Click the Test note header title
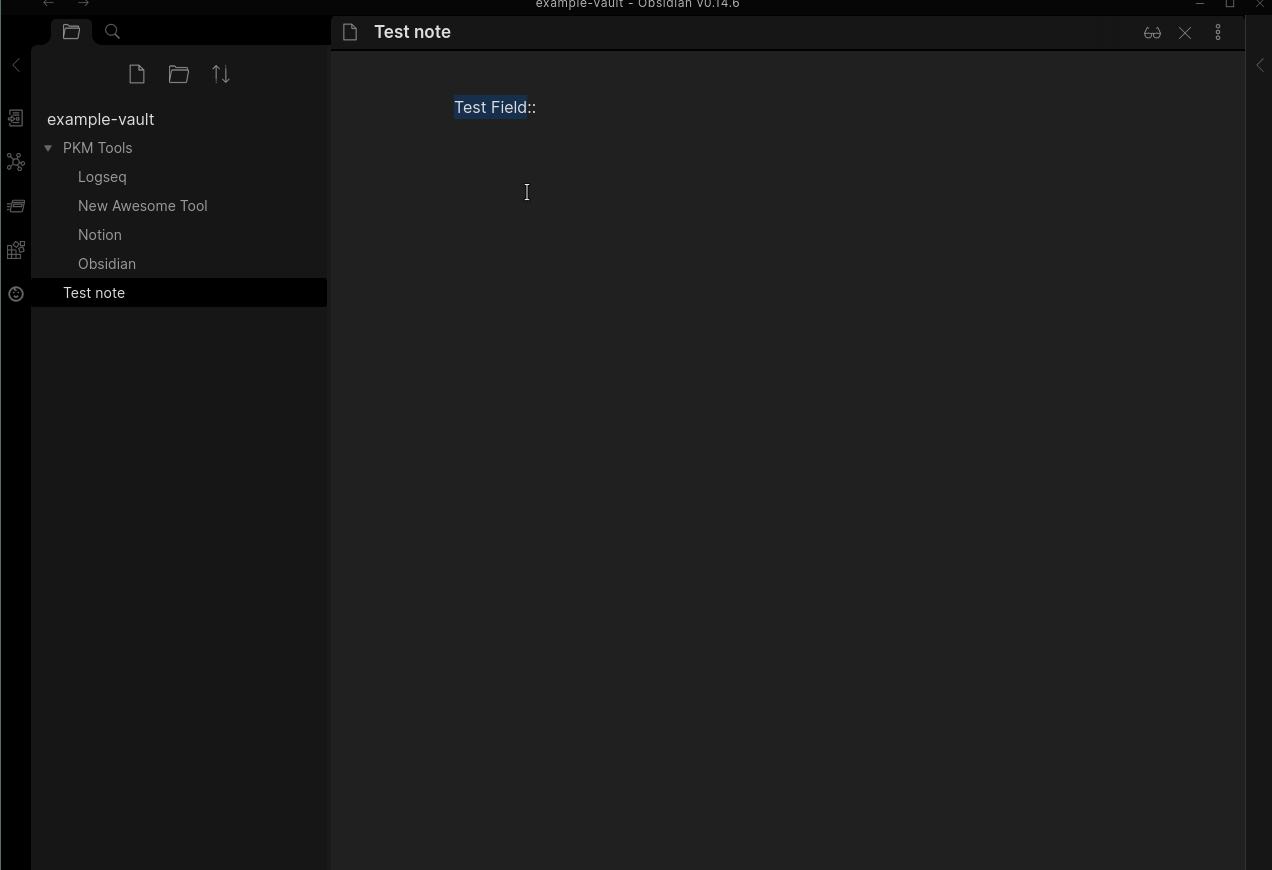Screen dimensions: 1272x870 coord(412,32)
